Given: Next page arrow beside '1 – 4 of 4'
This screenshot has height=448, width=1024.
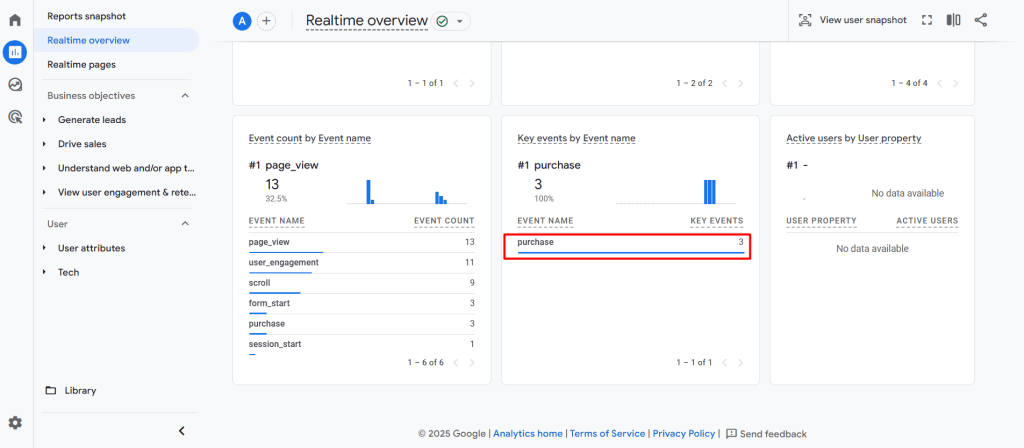Looking at the screenshot, I should 955,84.
